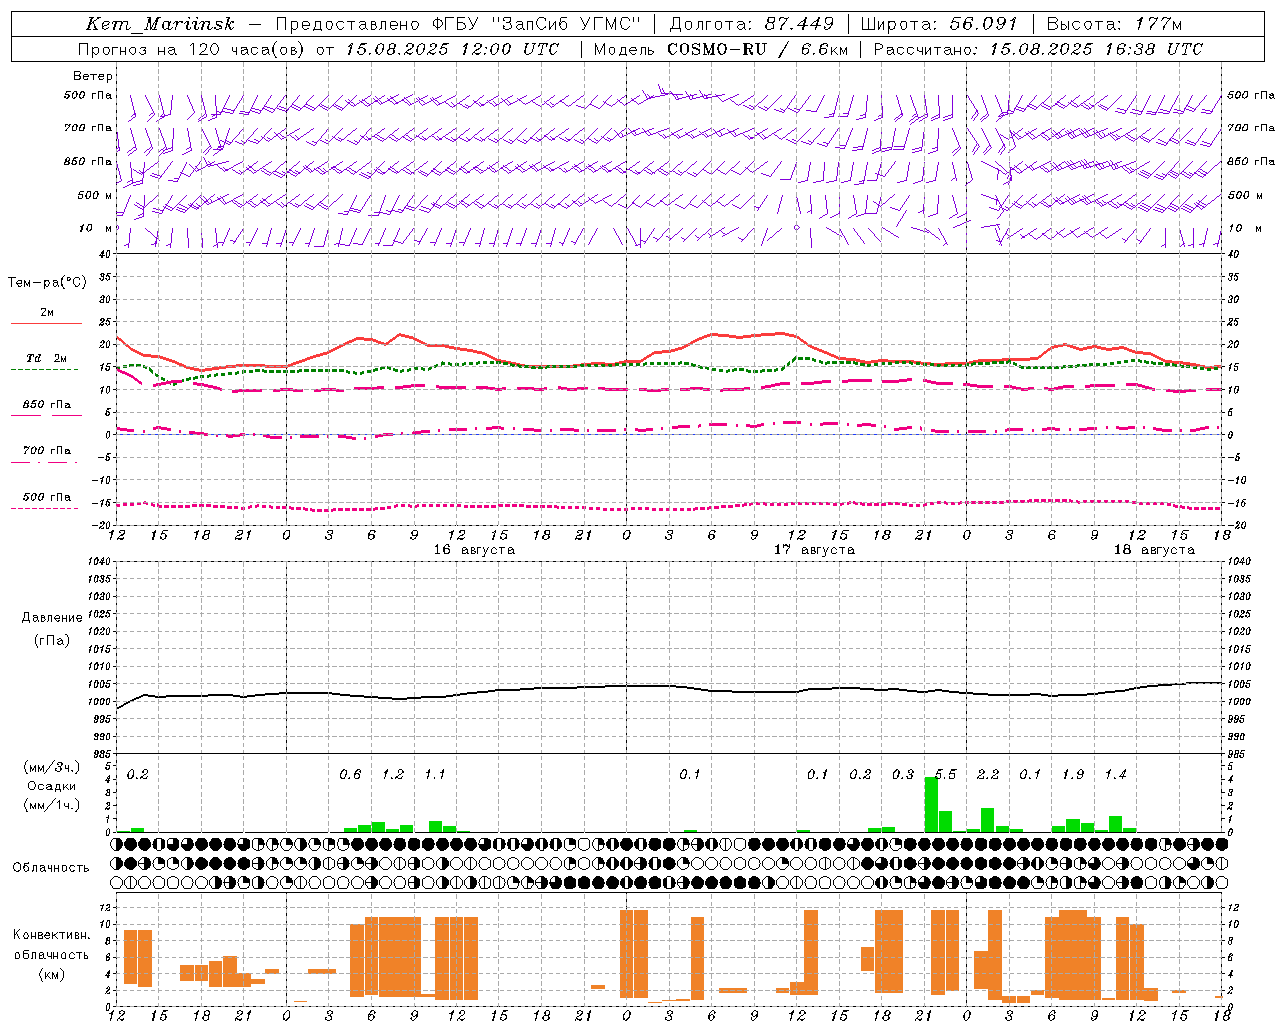Click the Облачность cloud cover label
This screenshot has height=1024, width=1280.
click(x=51, y=868)
